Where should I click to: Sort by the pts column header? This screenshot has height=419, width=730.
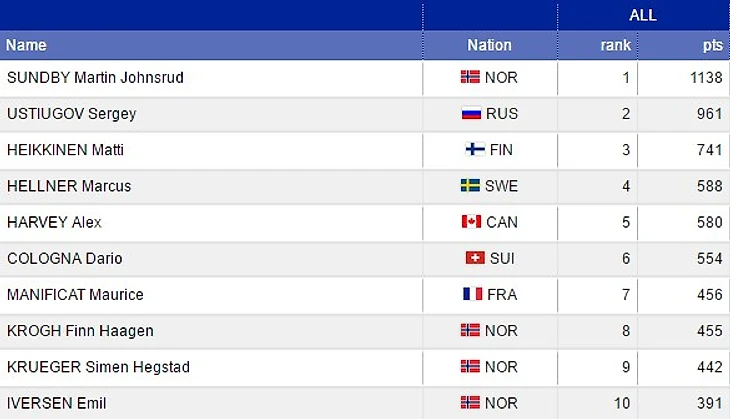coord(713,45)
